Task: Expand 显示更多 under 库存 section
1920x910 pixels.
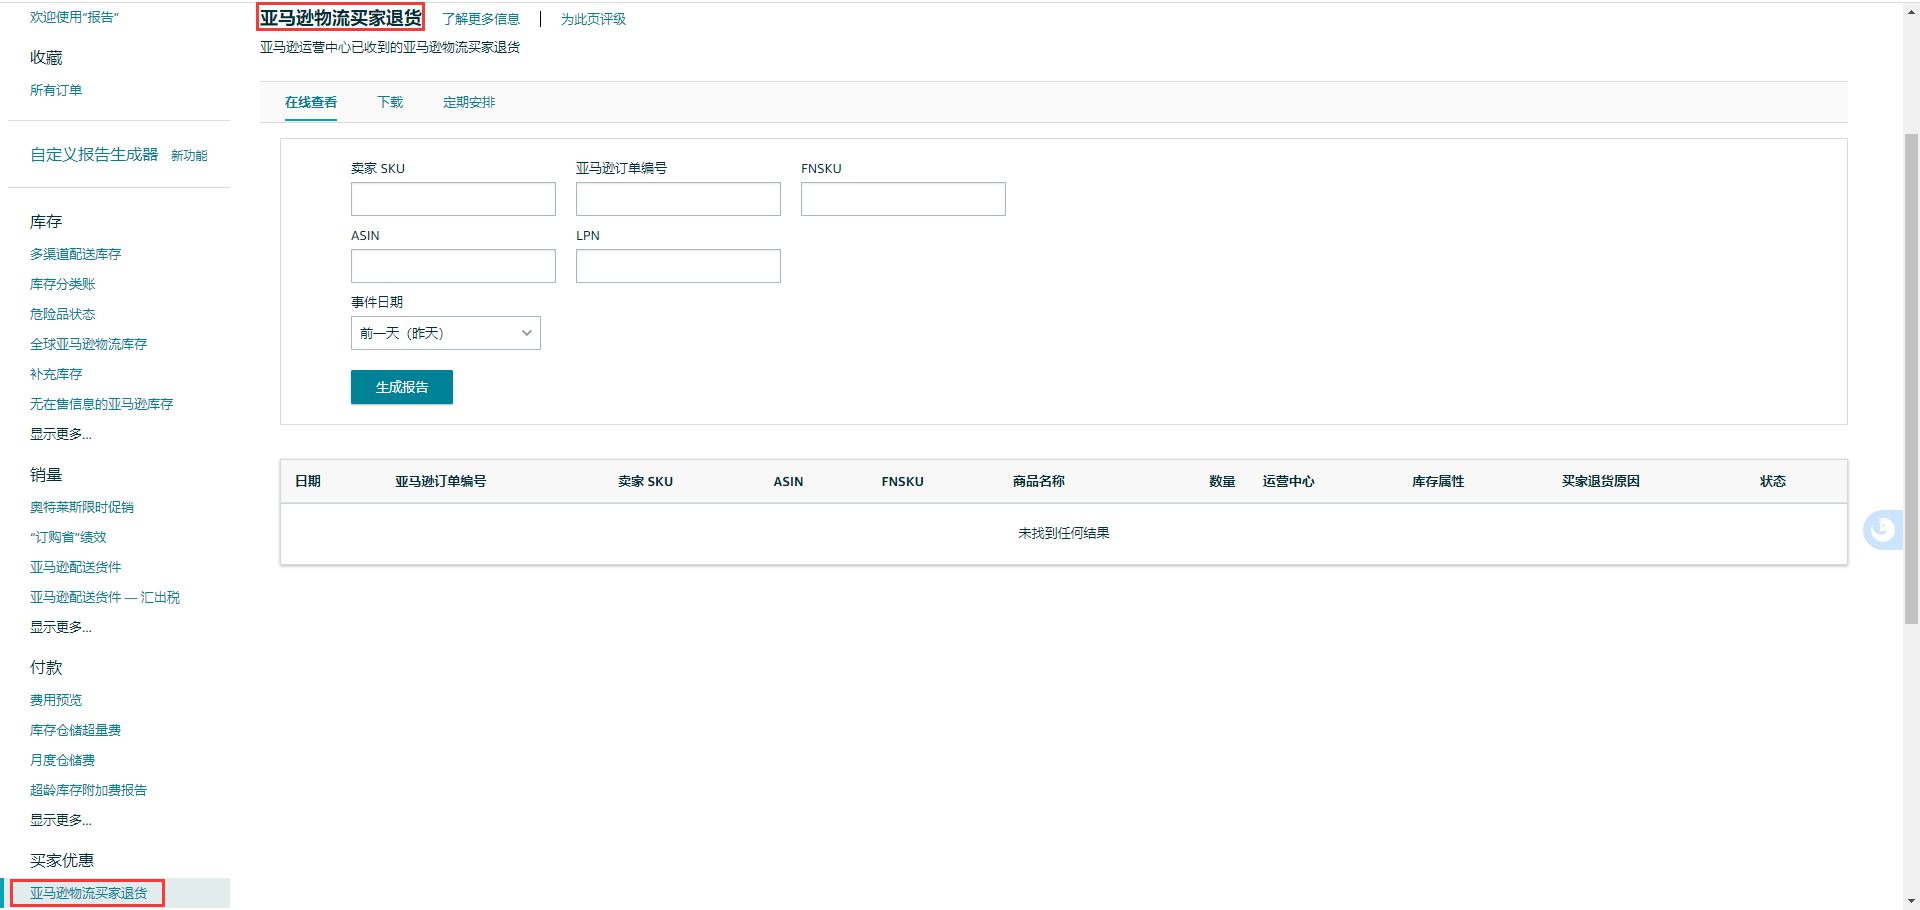Action: point(61,434)
